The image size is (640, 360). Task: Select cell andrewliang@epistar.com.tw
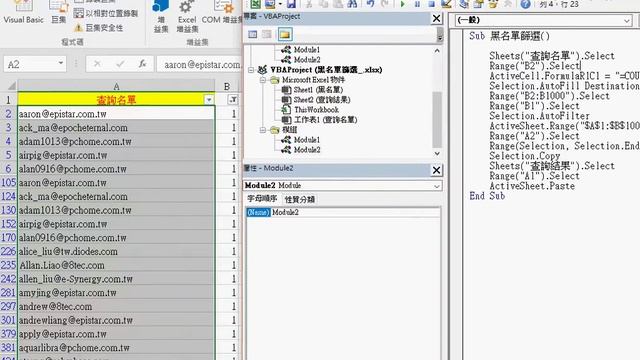click(116, 320)
